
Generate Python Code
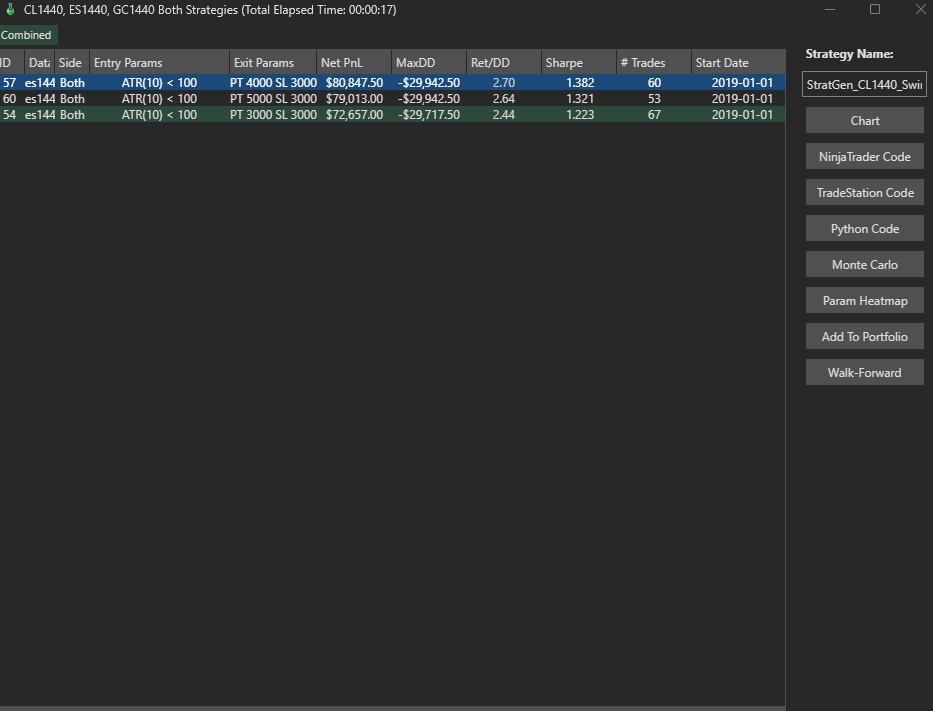(865, 228)
